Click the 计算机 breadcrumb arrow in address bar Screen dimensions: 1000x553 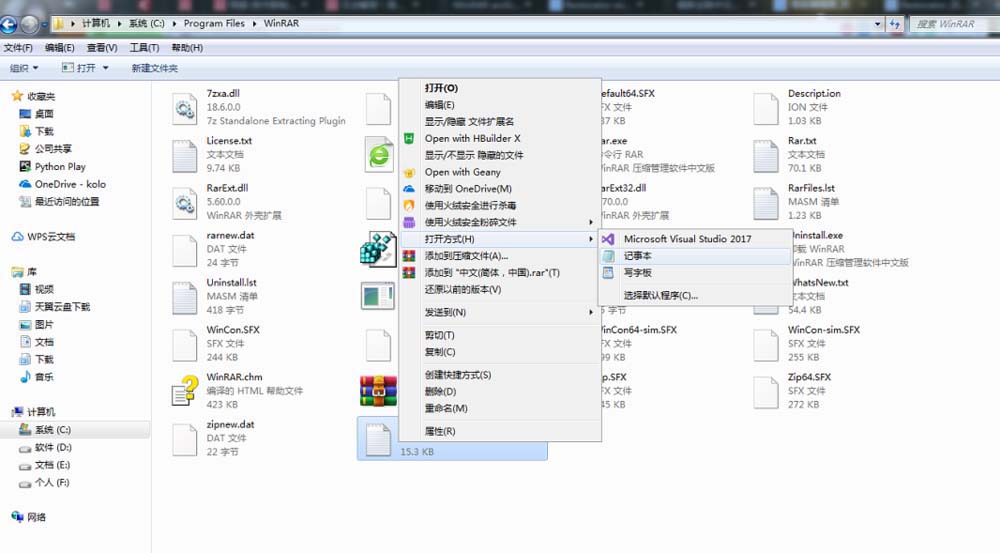click(x=119, y=24)
